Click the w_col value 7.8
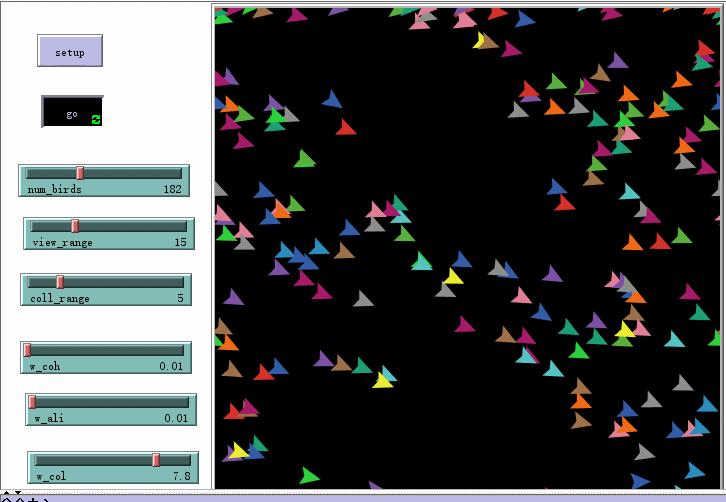 [x=182, y=476]
